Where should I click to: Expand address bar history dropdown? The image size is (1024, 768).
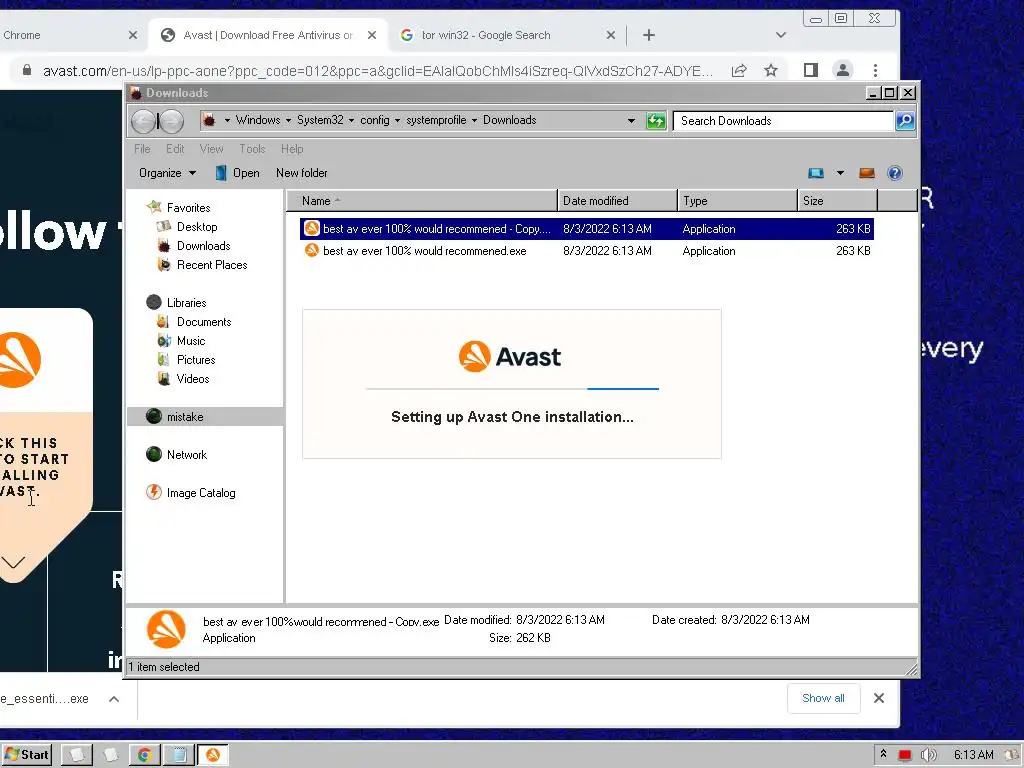coord(631,121)
